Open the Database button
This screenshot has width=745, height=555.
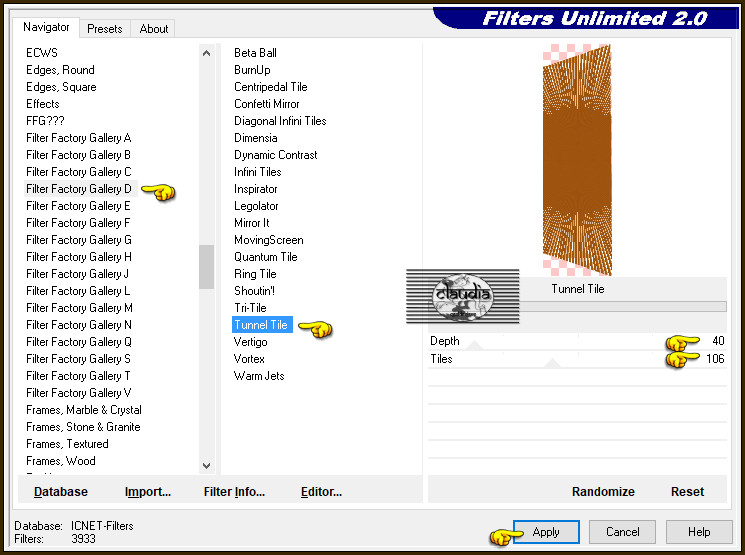coord(61,492)
